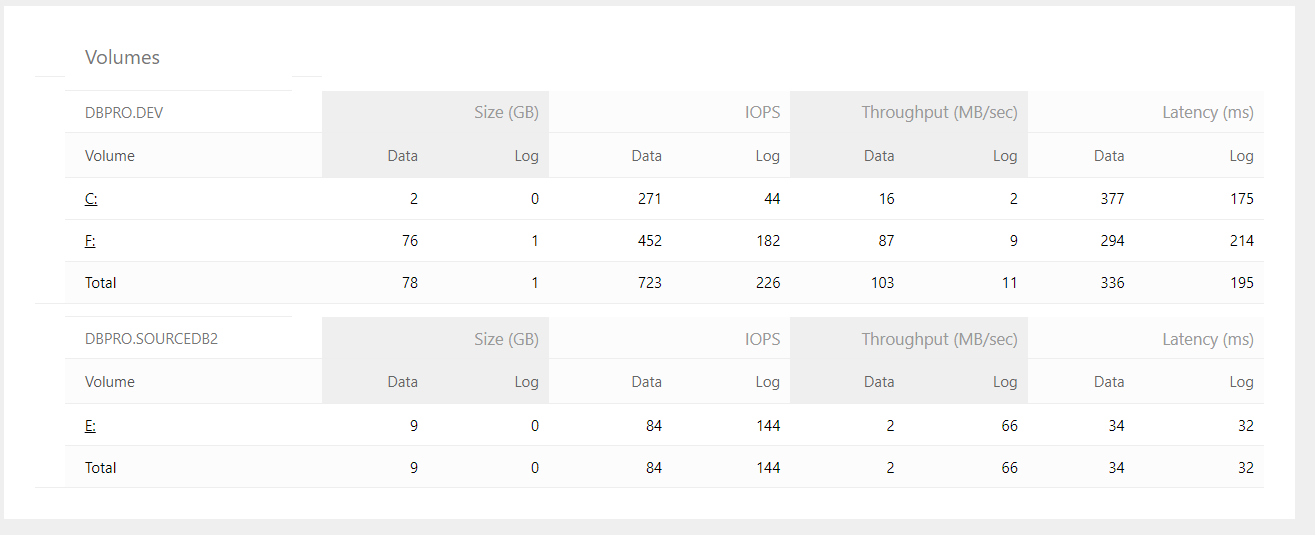Click DBPRO.DEV total data IOPS 723
Image resolution: width=1315 pixels, height=535 pixels.
646,283
